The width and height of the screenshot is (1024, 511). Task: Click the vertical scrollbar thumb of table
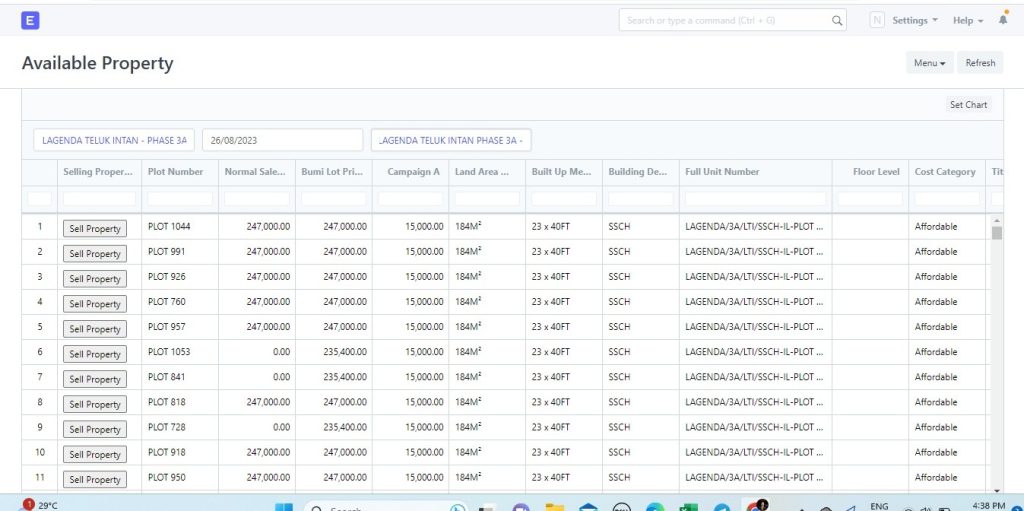(996, 233)
